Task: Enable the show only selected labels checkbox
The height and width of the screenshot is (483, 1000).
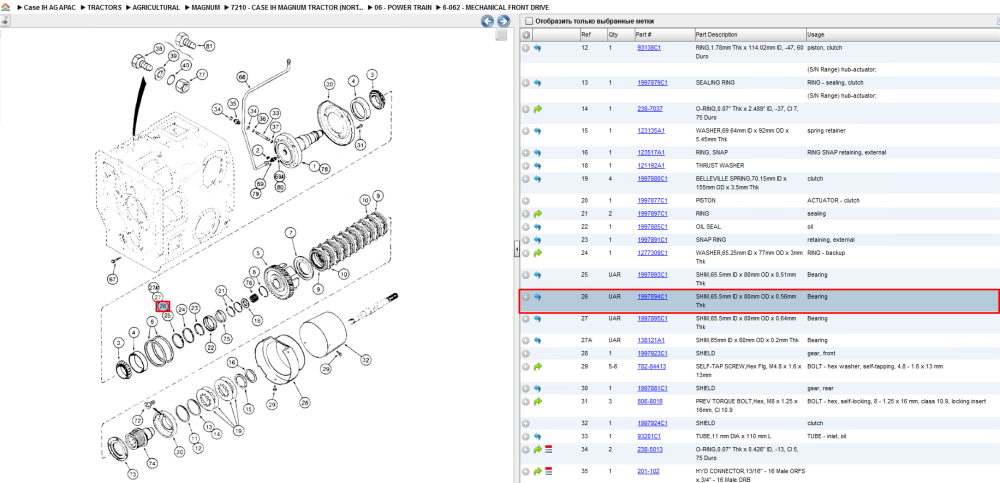Action: (528, 21)
